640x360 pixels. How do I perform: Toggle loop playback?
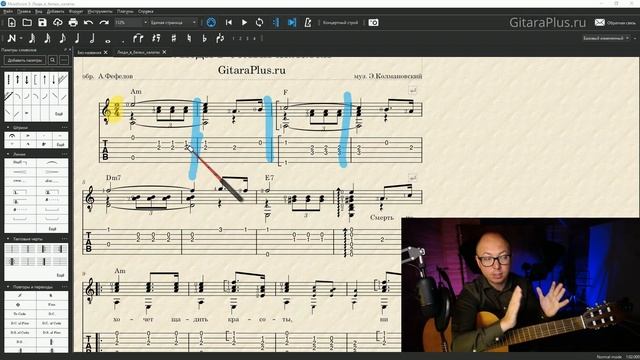coord(260,22)
